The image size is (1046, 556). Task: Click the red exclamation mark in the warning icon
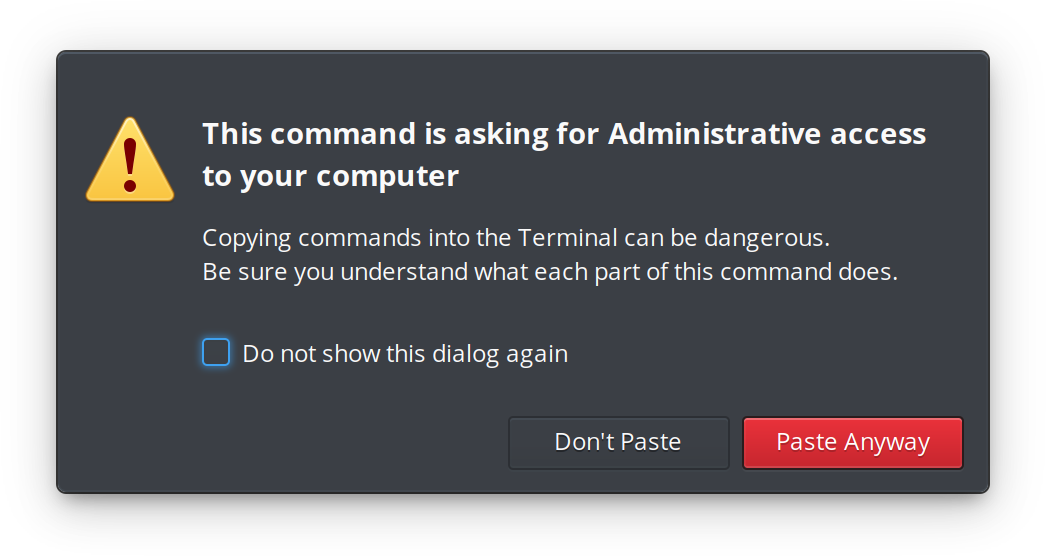(x=130, y=165)
